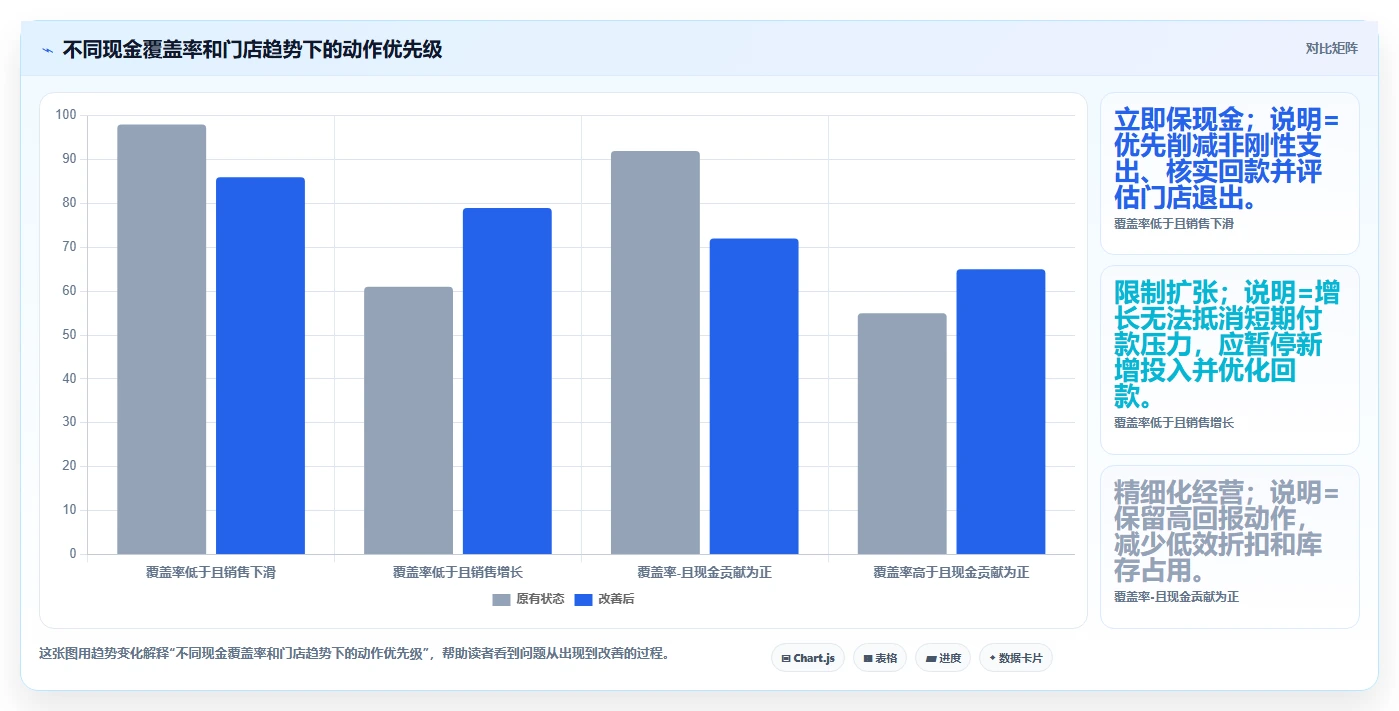Click gray bar for 覆盖率-且现金贡献为正
Screen dimensions: 1399x711
655,353
